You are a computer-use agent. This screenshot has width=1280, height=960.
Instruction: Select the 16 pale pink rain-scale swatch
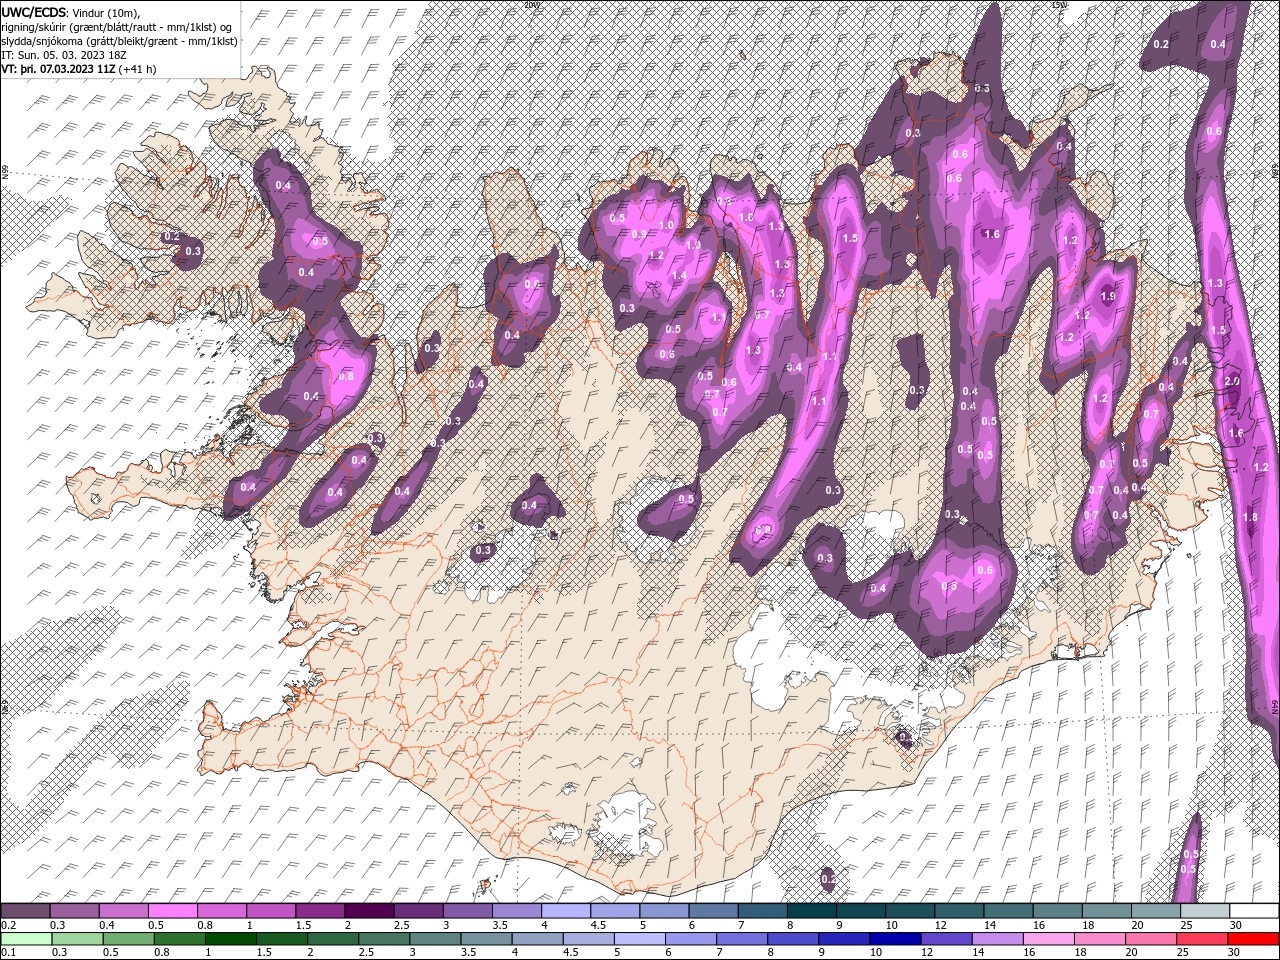tap(1047, 939)
